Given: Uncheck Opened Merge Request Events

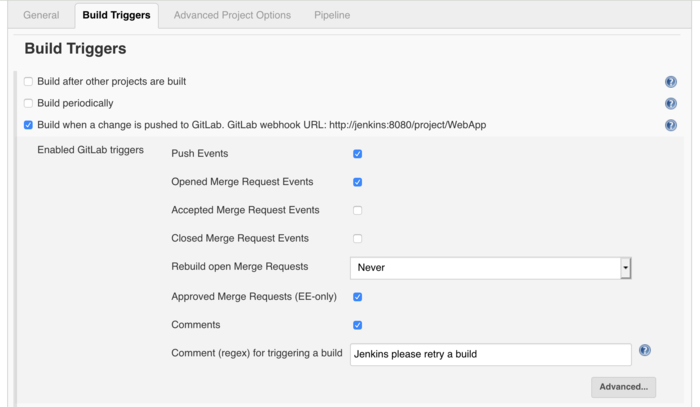Looking at the screenshot, I should coord(358,182).
